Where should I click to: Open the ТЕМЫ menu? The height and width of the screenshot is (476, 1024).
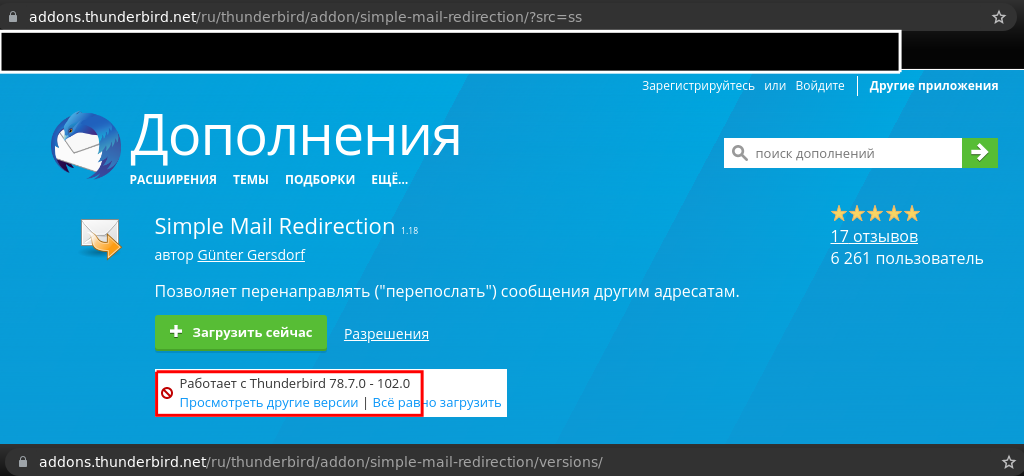point(251,180)
